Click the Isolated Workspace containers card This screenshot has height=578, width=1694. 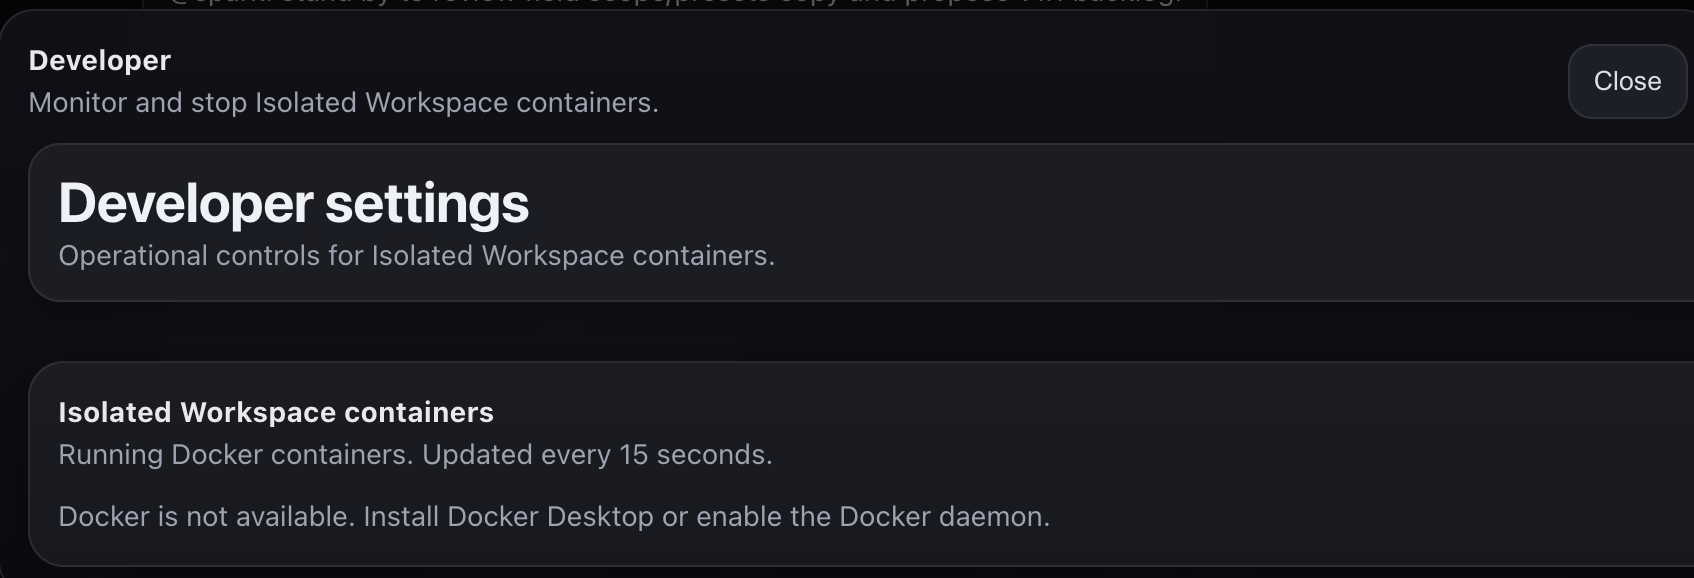847,465
